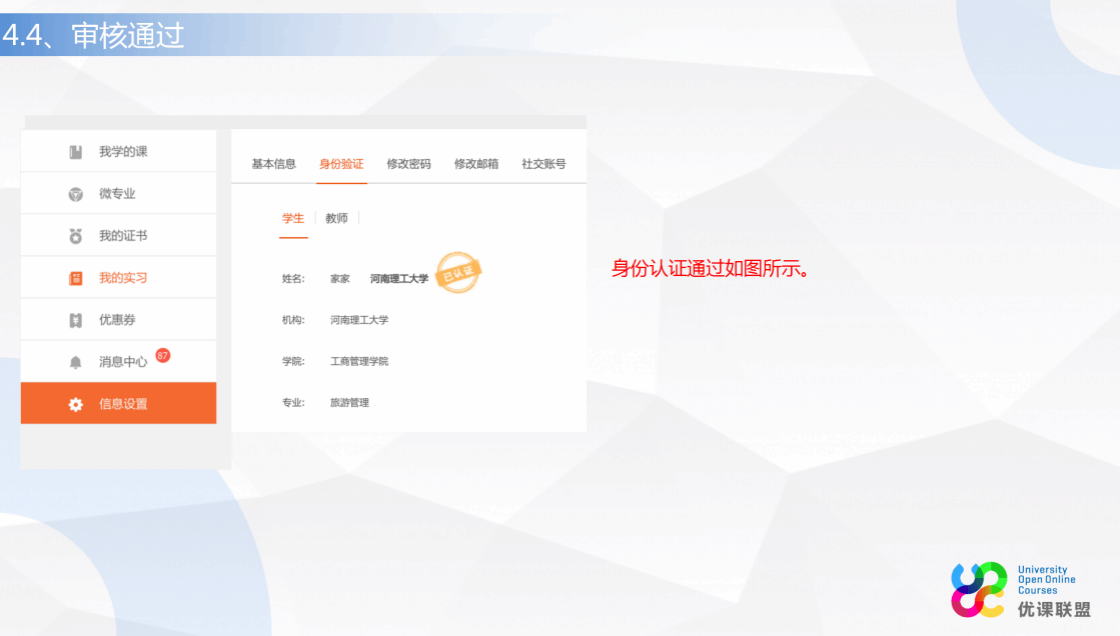Switch to the 修改密码 tab

click(x=409, y=164)
